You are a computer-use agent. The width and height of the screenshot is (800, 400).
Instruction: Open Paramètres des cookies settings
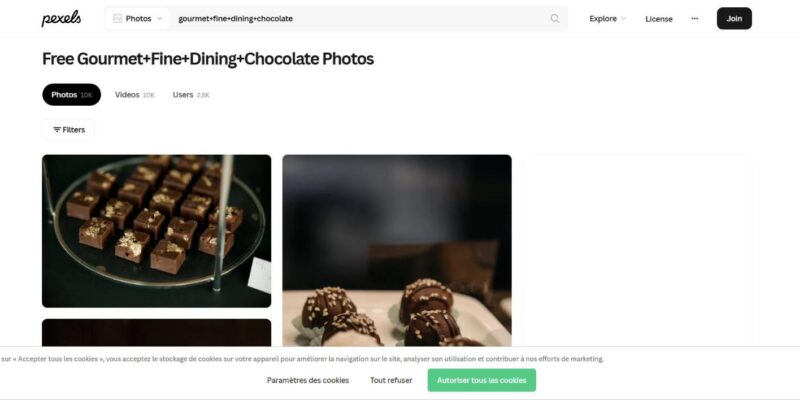pos(308,380)
